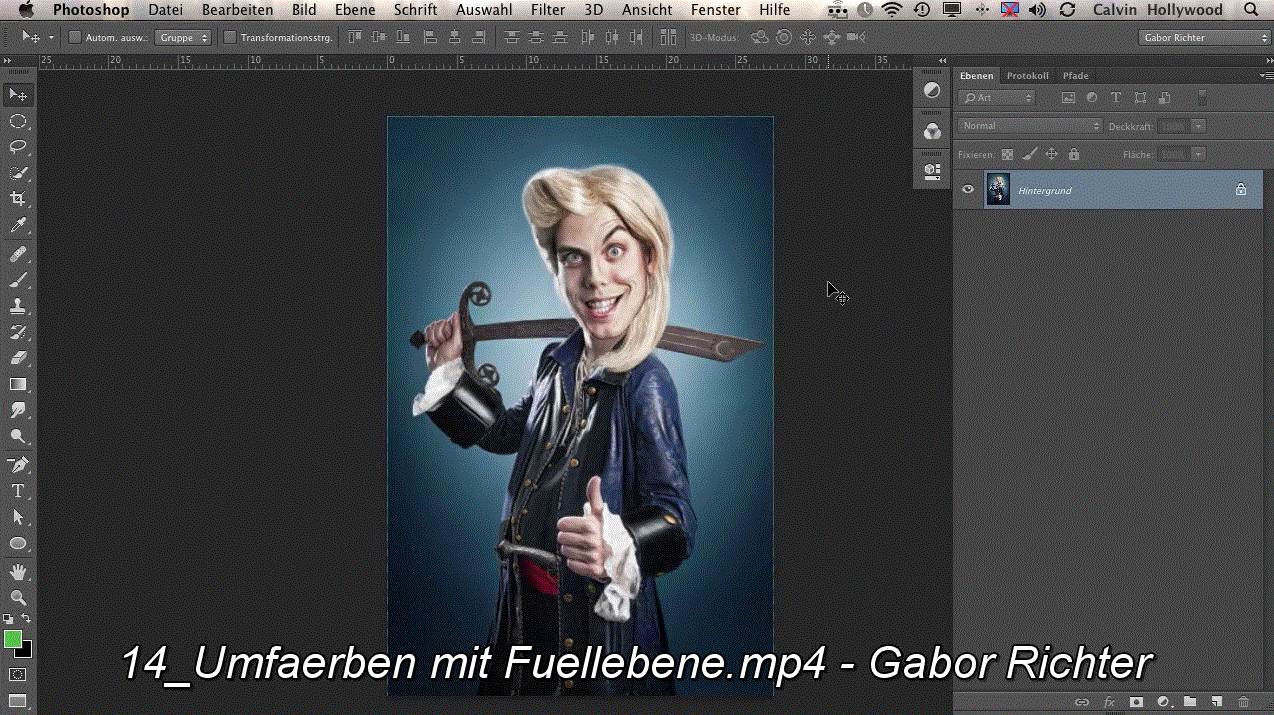Viewport: 1274px width, 715px height.
Task: Lock layer position
Action: [1052, 155]
